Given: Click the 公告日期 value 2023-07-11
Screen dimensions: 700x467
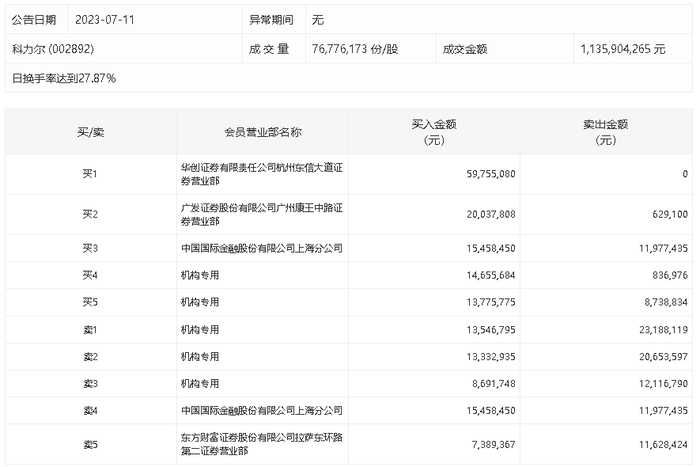Looking at the screenshot, I should click(x=104, y=20).
